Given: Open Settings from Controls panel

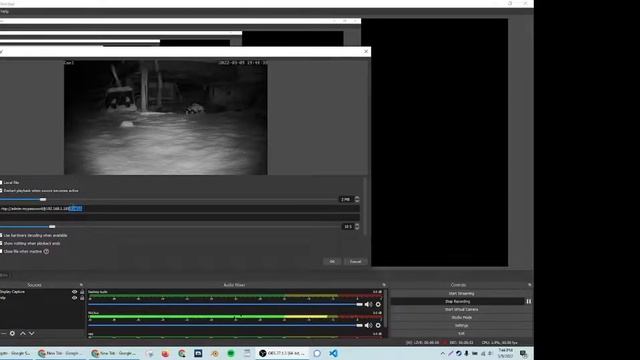Looking at the screenshot, I should click(461, 325).
